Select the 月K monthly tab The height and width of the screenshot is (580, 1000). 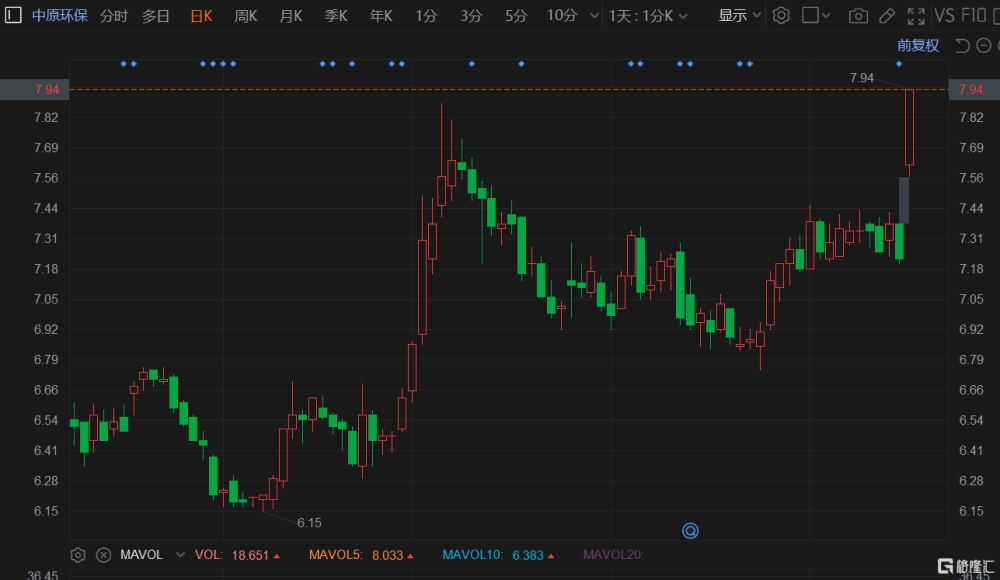click(x=291, y=16)
